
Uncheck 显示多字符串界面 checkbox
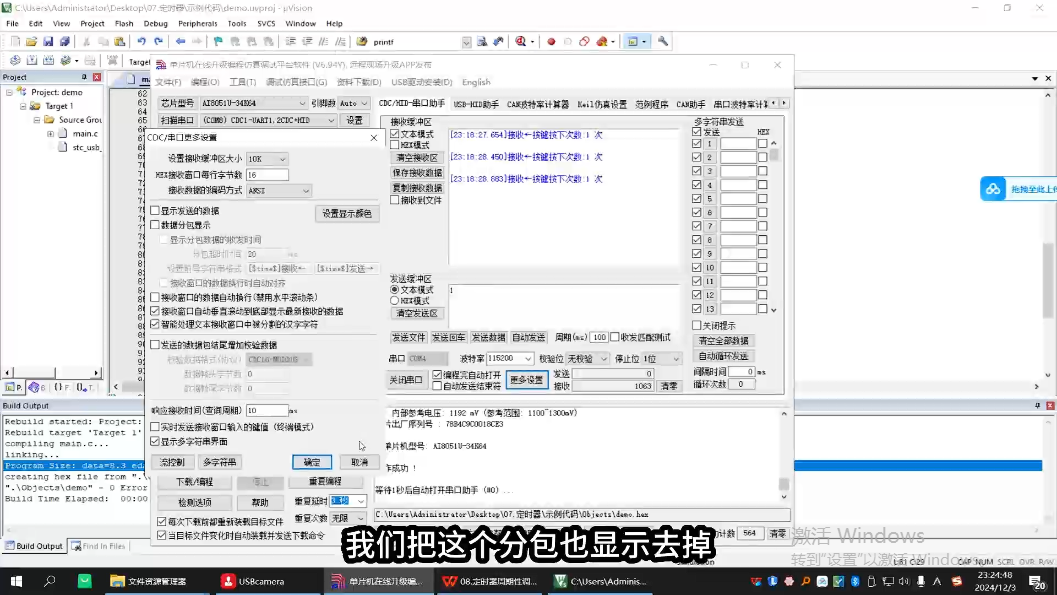click(x=155, y=441)
